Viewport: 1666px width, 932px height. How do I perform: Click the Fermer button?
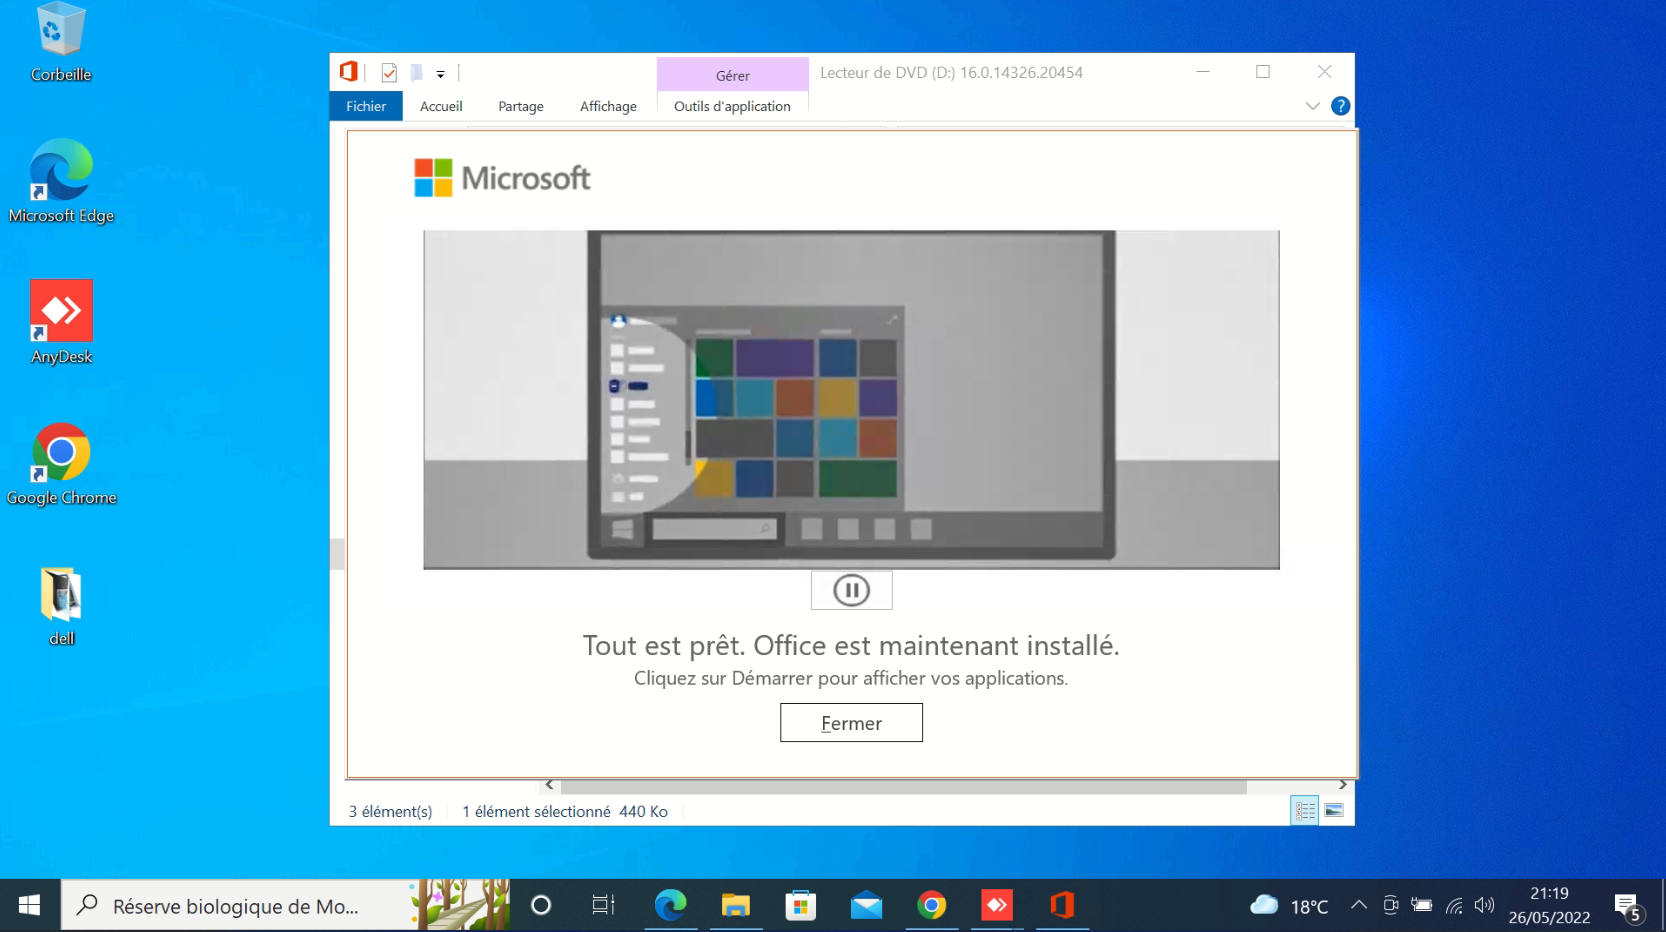tap(851, 723)
